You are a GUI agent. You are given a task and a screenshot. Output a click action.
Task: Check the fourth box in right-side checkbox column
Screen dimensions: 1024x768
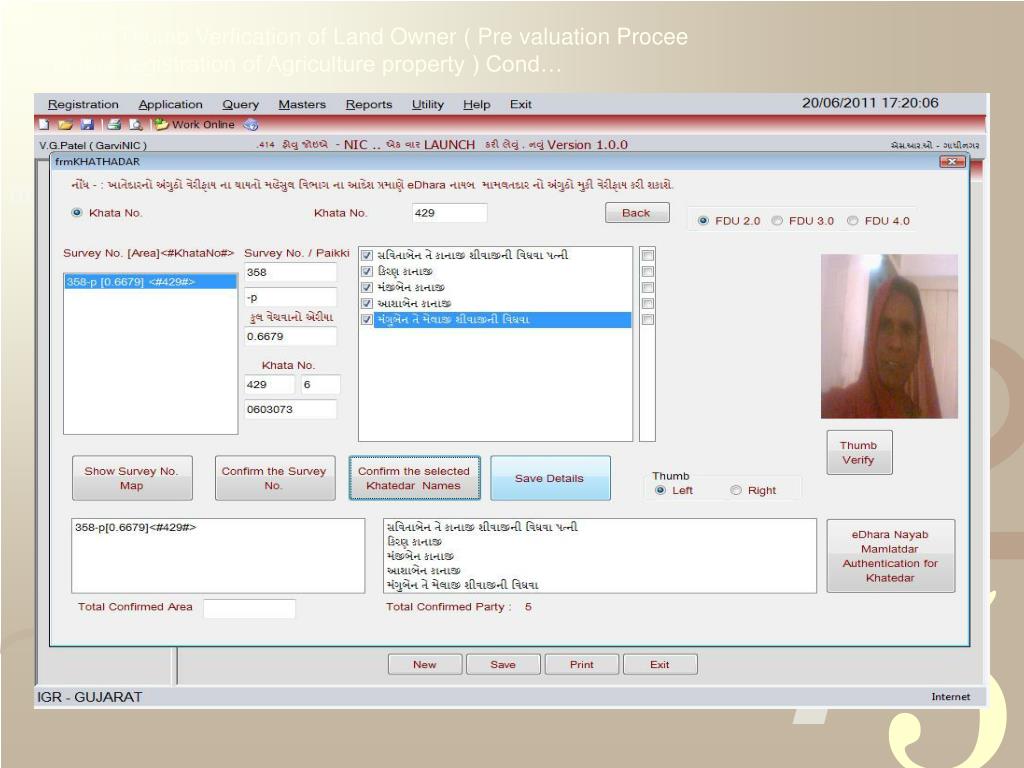point(648,304)
